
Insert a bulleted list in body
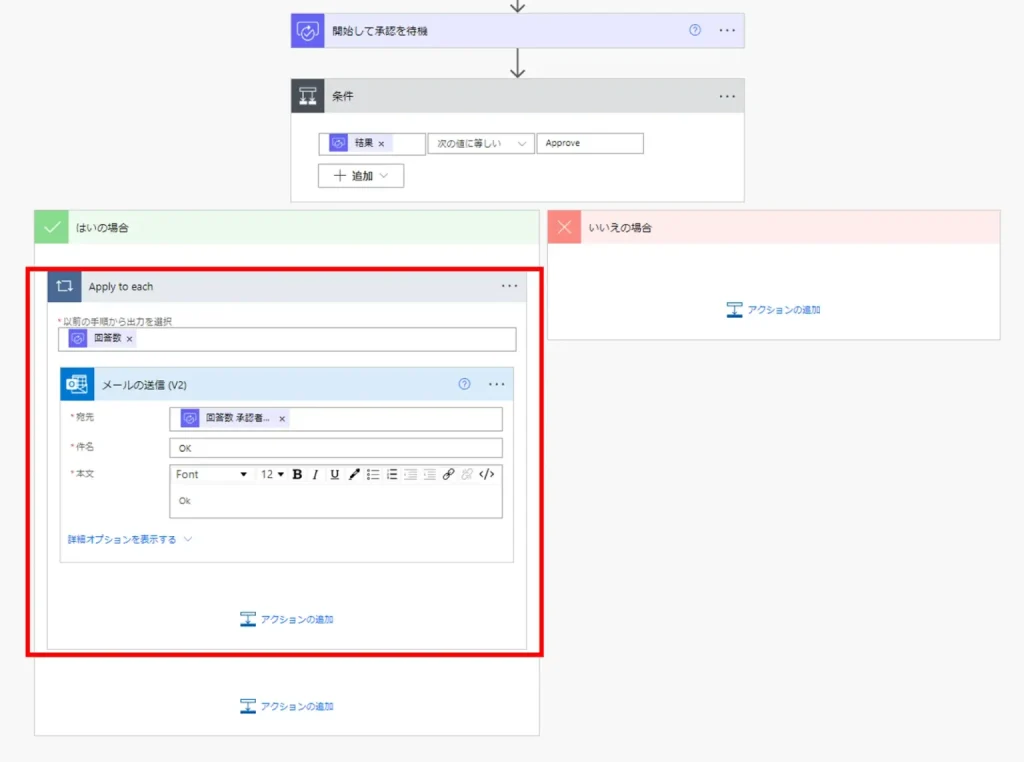pyautogui.click(x=373, y=474)
